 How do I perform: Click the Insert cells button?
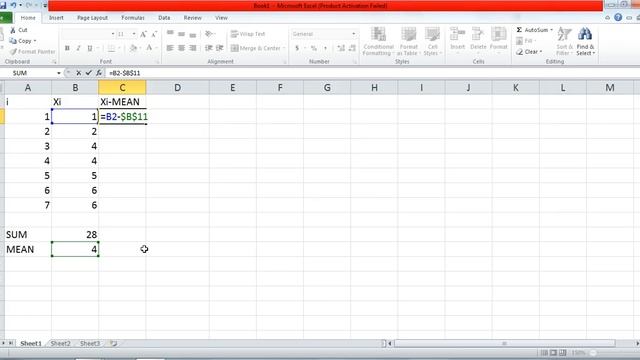(458, 40)
